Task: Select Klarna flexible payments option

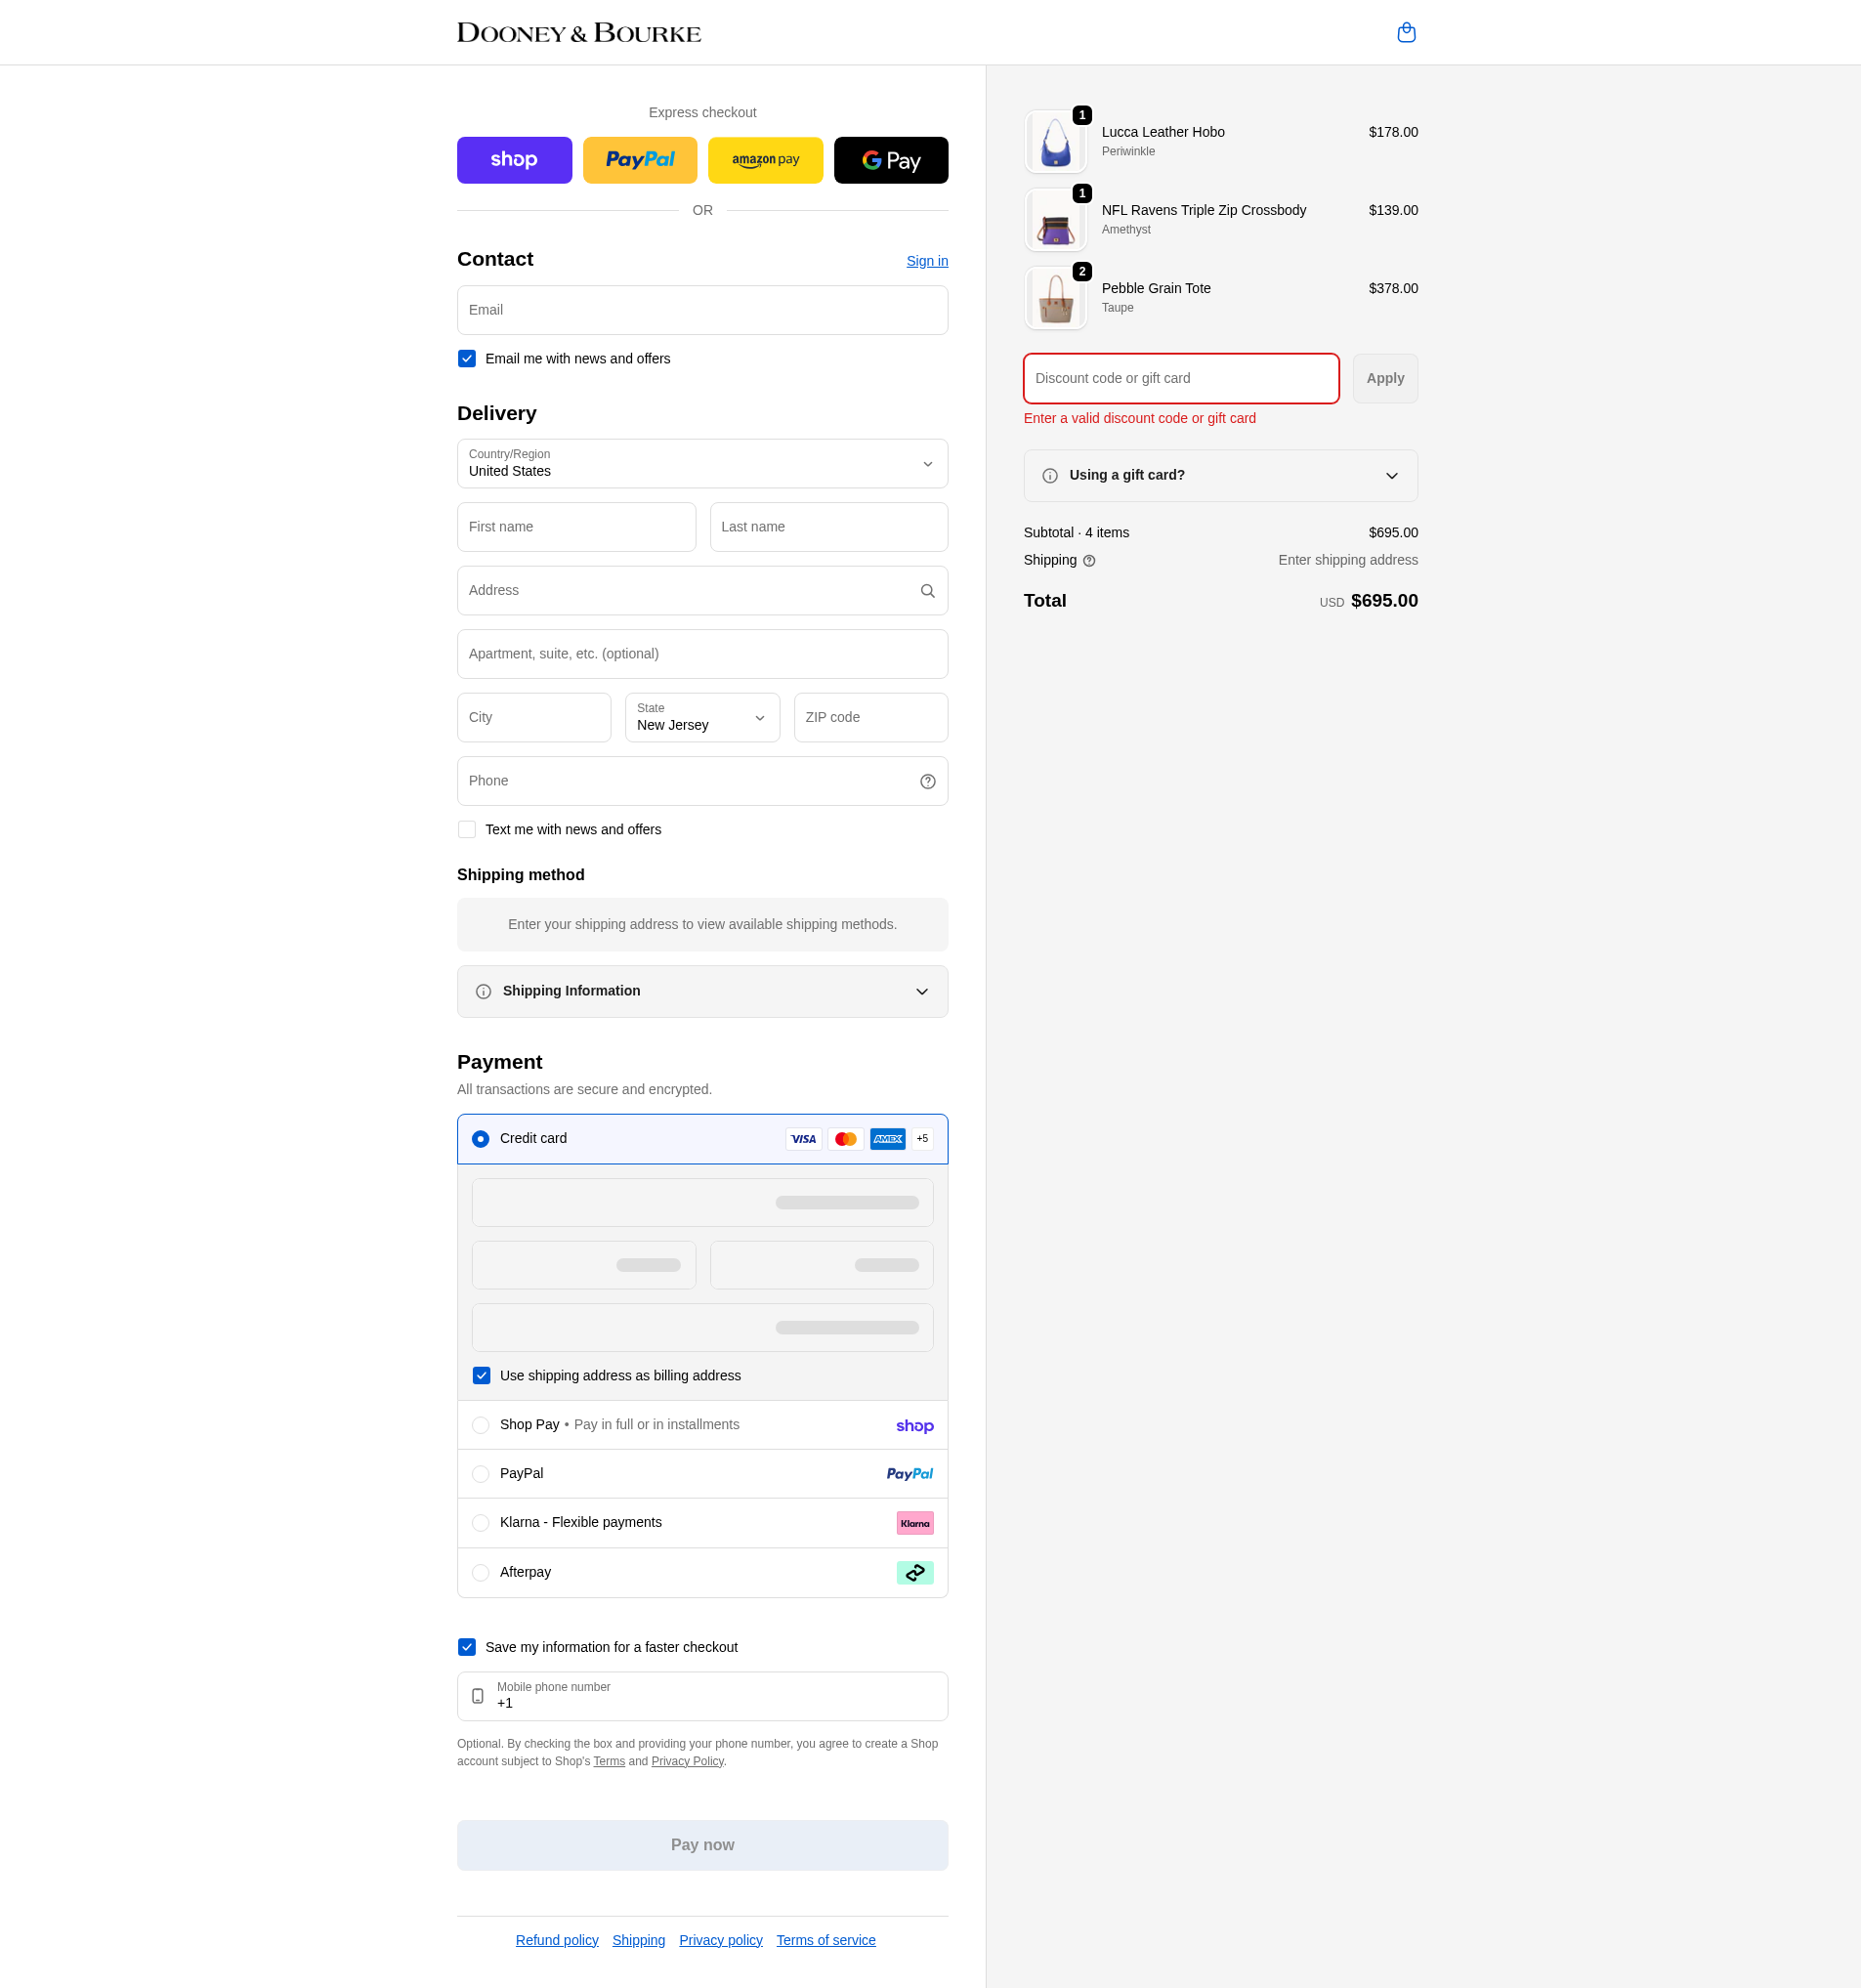Action: click(481, 1523)
